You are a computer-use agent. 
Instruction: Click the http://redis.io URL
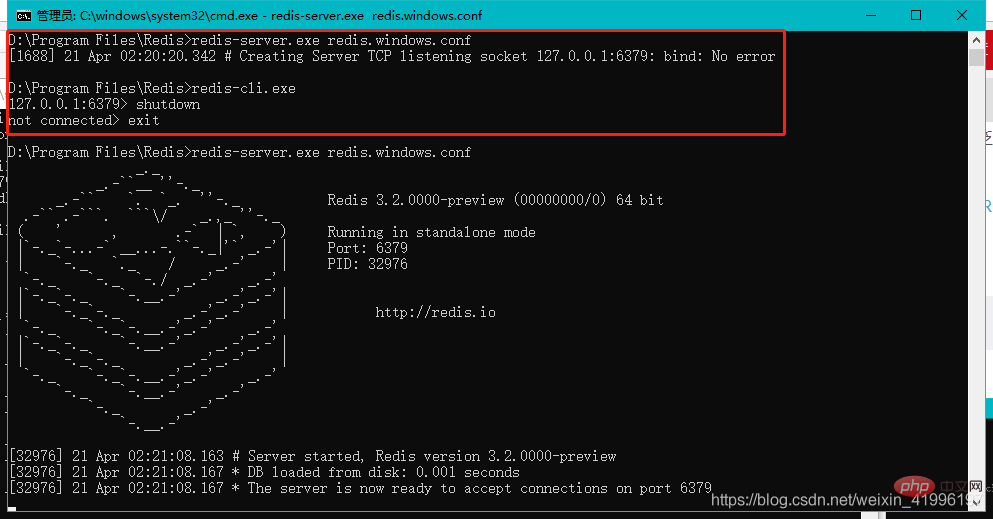pyautogui.click(x=435, y=312)
